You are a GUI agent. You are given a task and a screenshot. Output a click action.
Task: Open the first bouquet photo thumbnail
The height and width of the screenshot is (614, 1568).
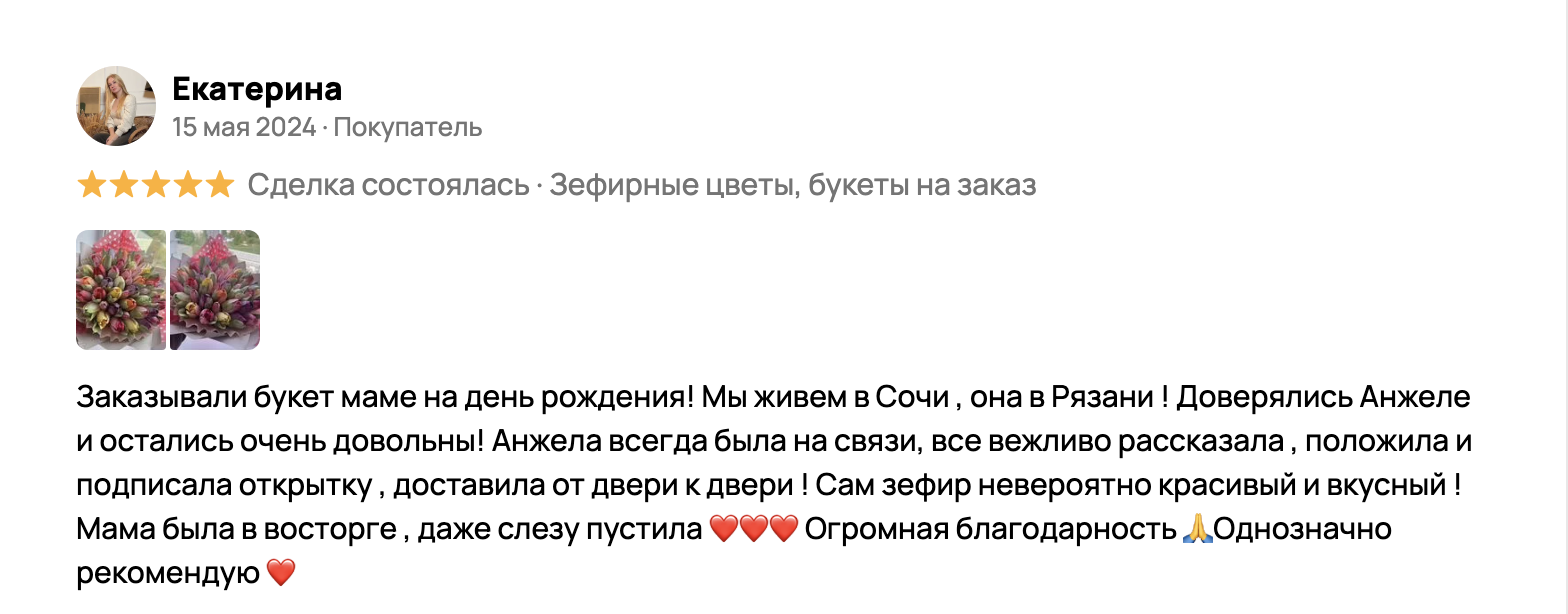click(x=121, y=290)
